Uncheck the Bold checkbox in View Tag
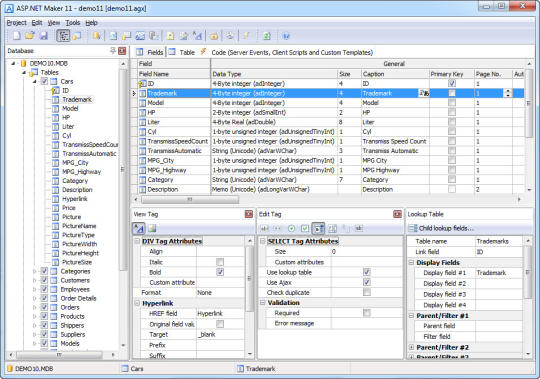The height and width of the screenshot is (379, 540). pyautogui.click(x=220, y=272)
